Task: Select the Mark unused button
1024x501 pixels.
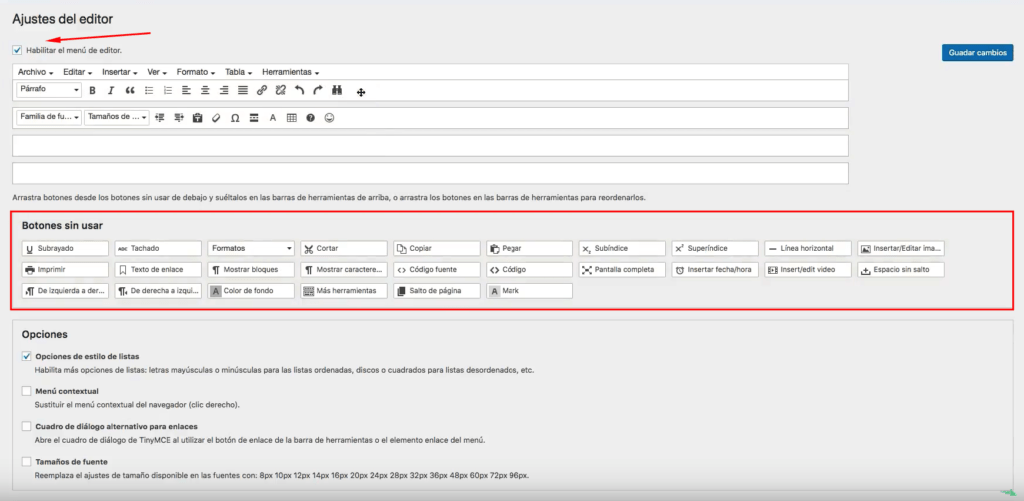Action: [530, 291]
